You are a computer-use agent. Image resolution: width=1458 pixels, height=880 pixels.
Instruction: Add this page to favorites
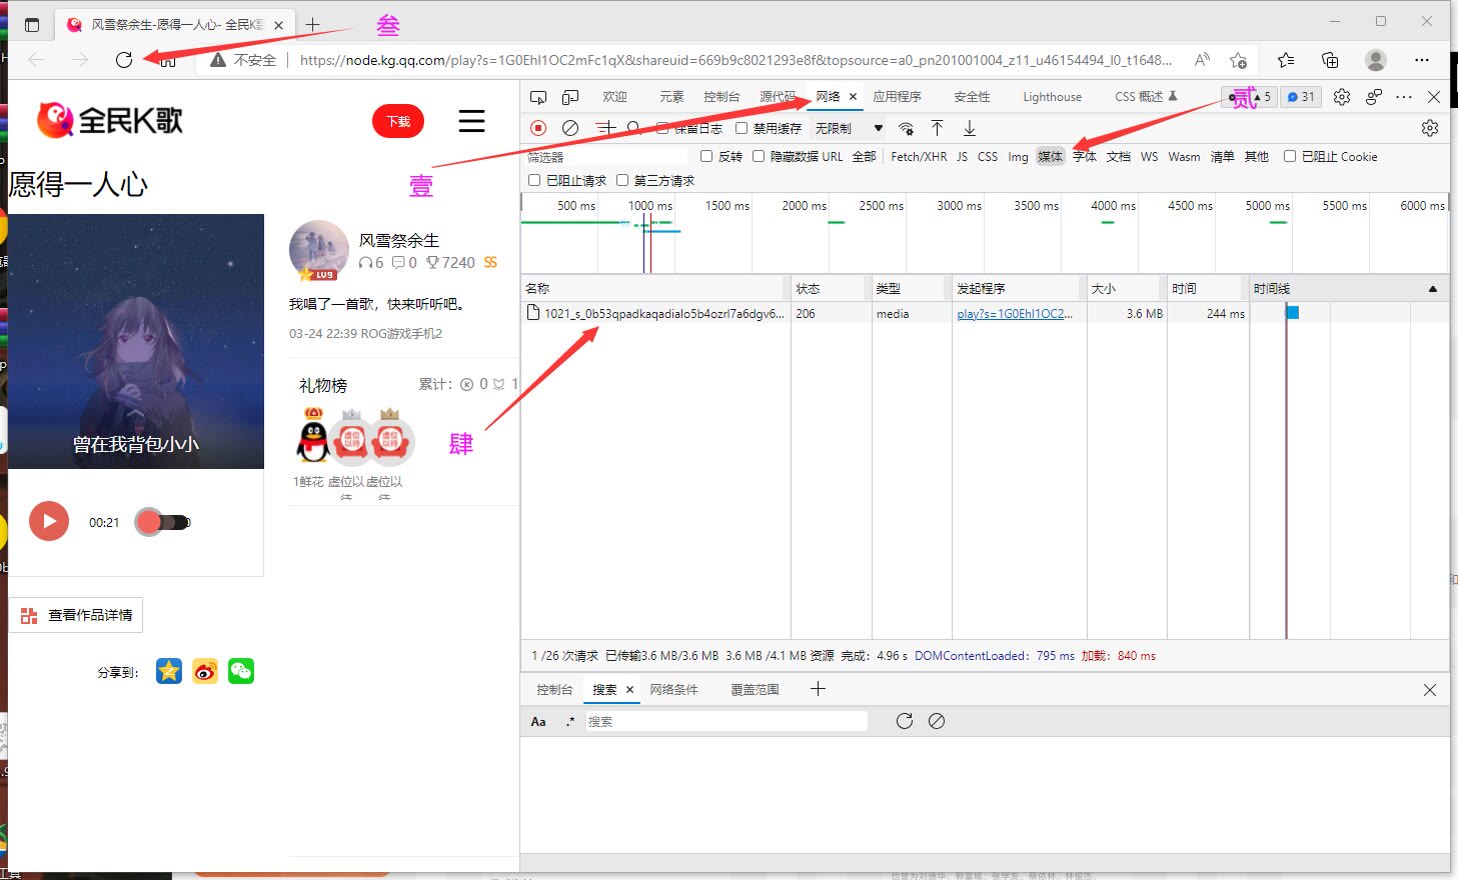coord(1238,60)
